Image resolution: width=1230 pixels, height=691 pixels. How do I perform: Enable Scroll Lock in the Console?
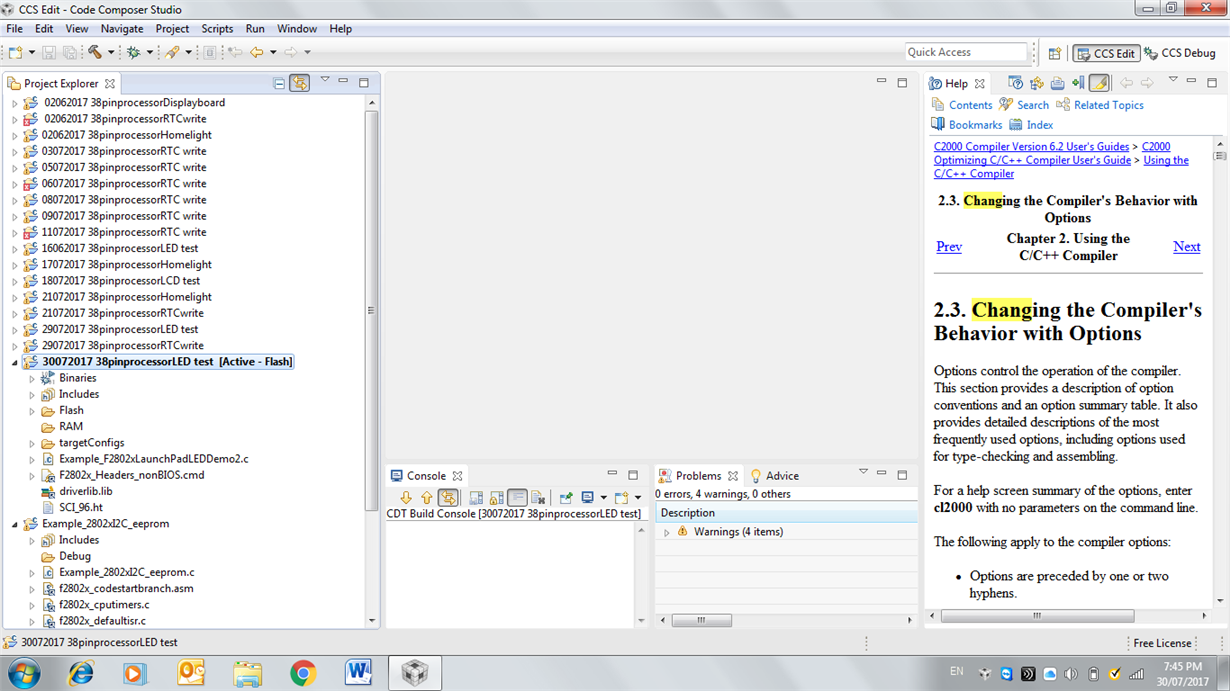496,497
